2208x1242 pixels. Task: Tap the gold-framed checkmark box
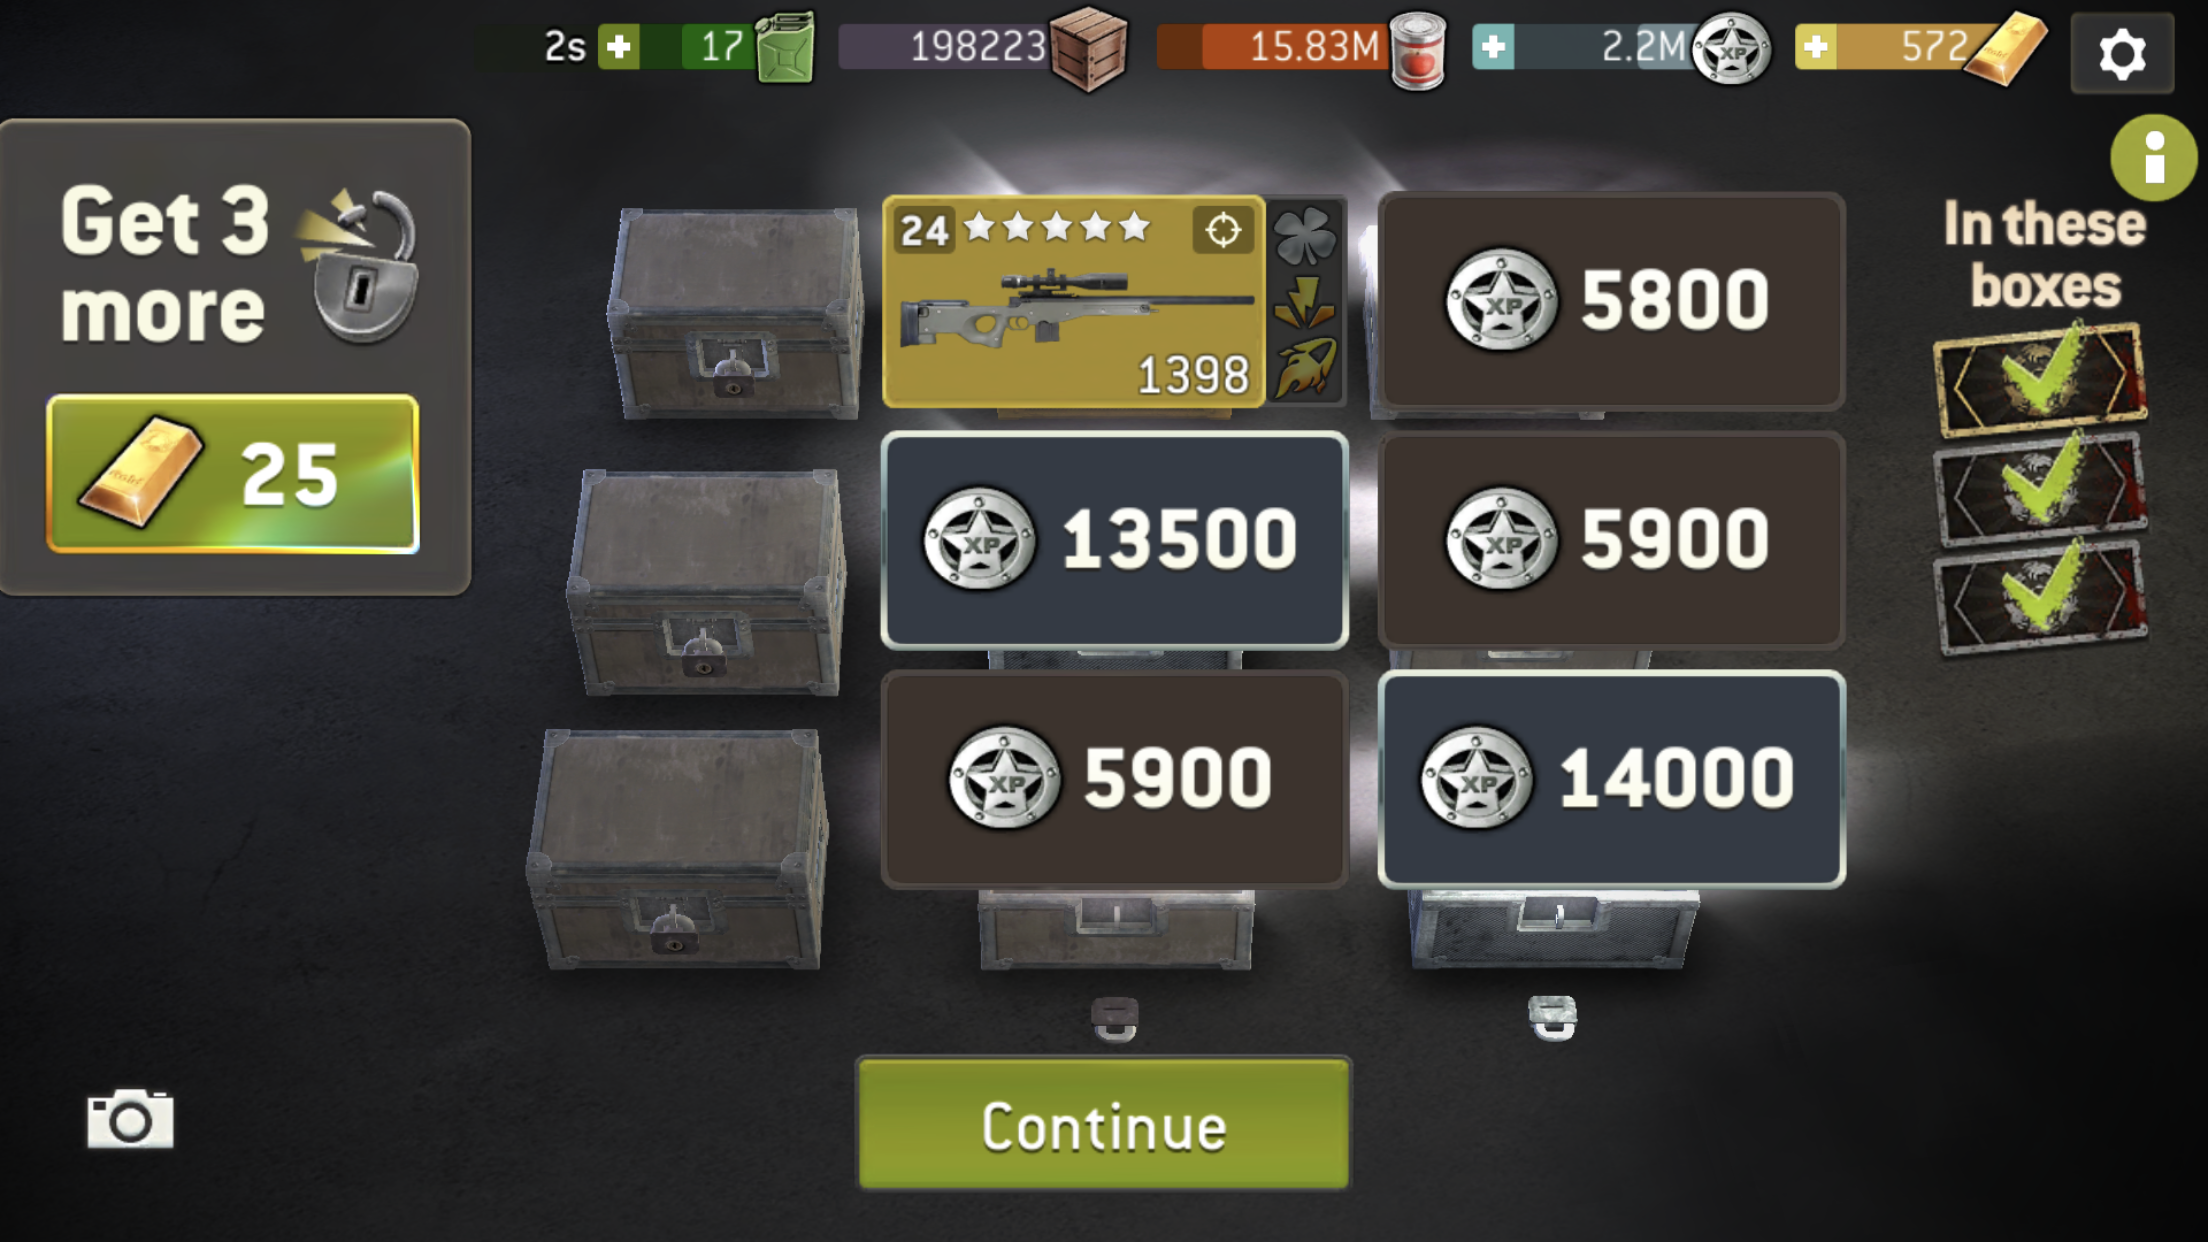(x=2040, y=379)
